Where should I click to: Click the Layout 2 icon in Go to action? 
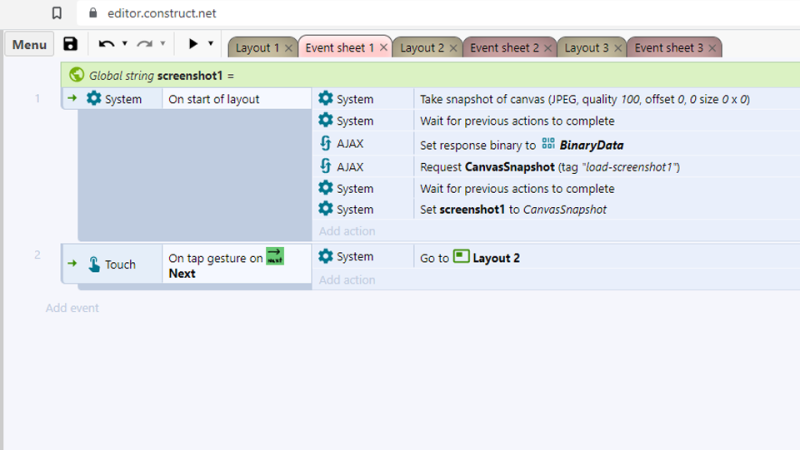[x=461, y=256]
